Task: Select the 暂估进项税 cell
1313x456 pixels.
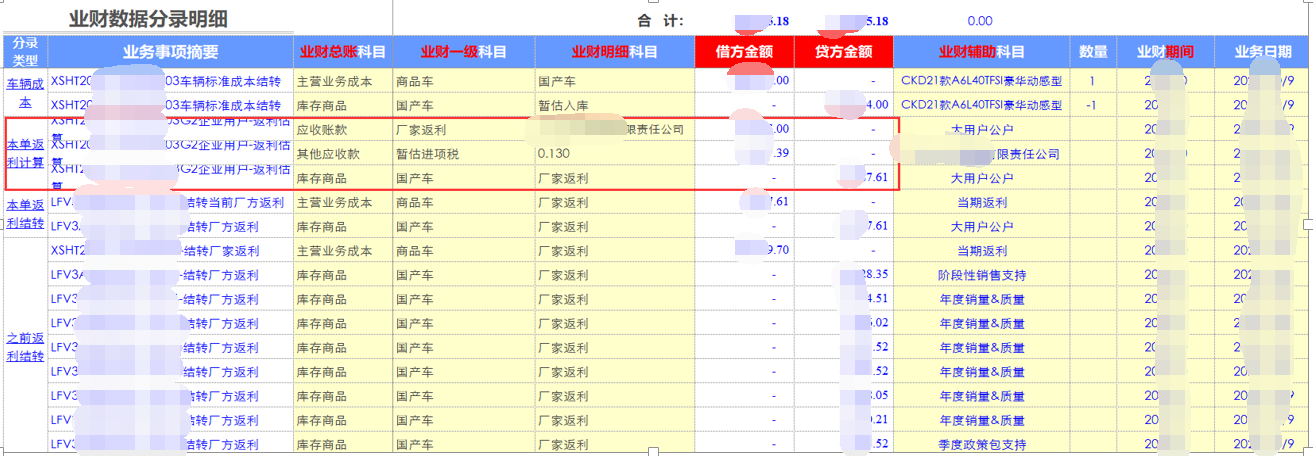Action: (432, 155)
